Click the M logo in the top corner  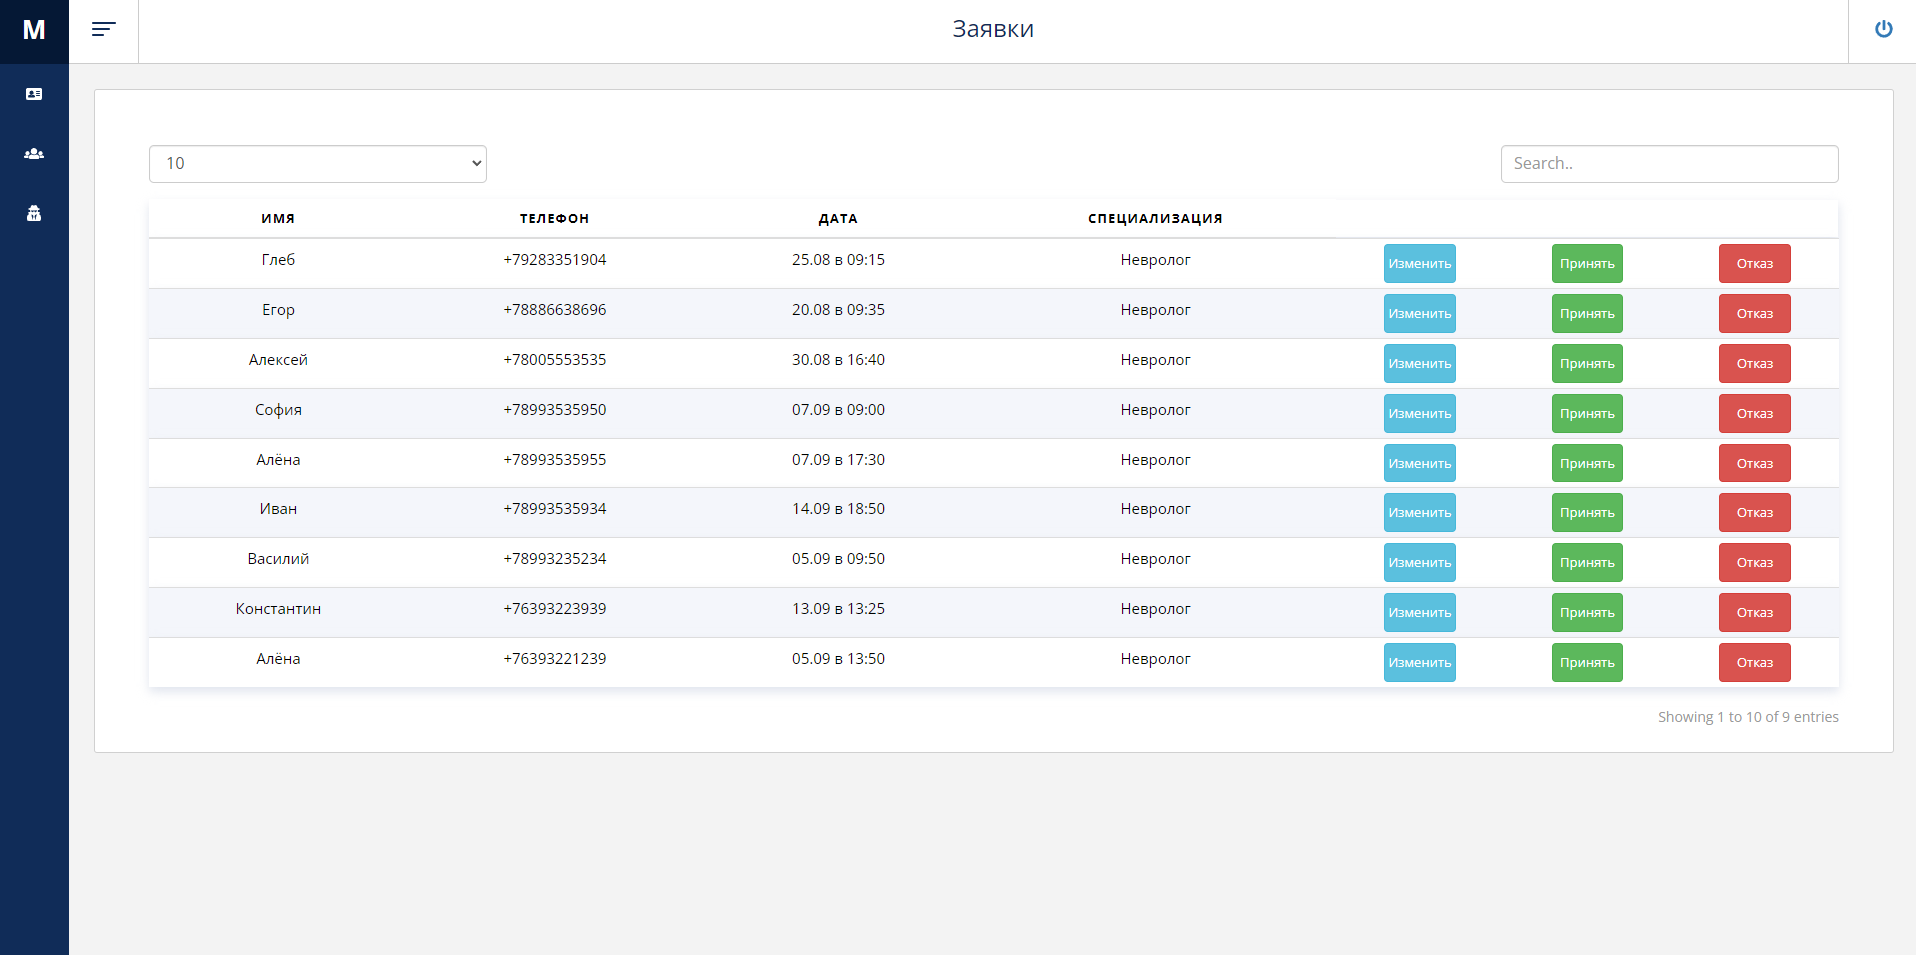(x=34, y=30)
